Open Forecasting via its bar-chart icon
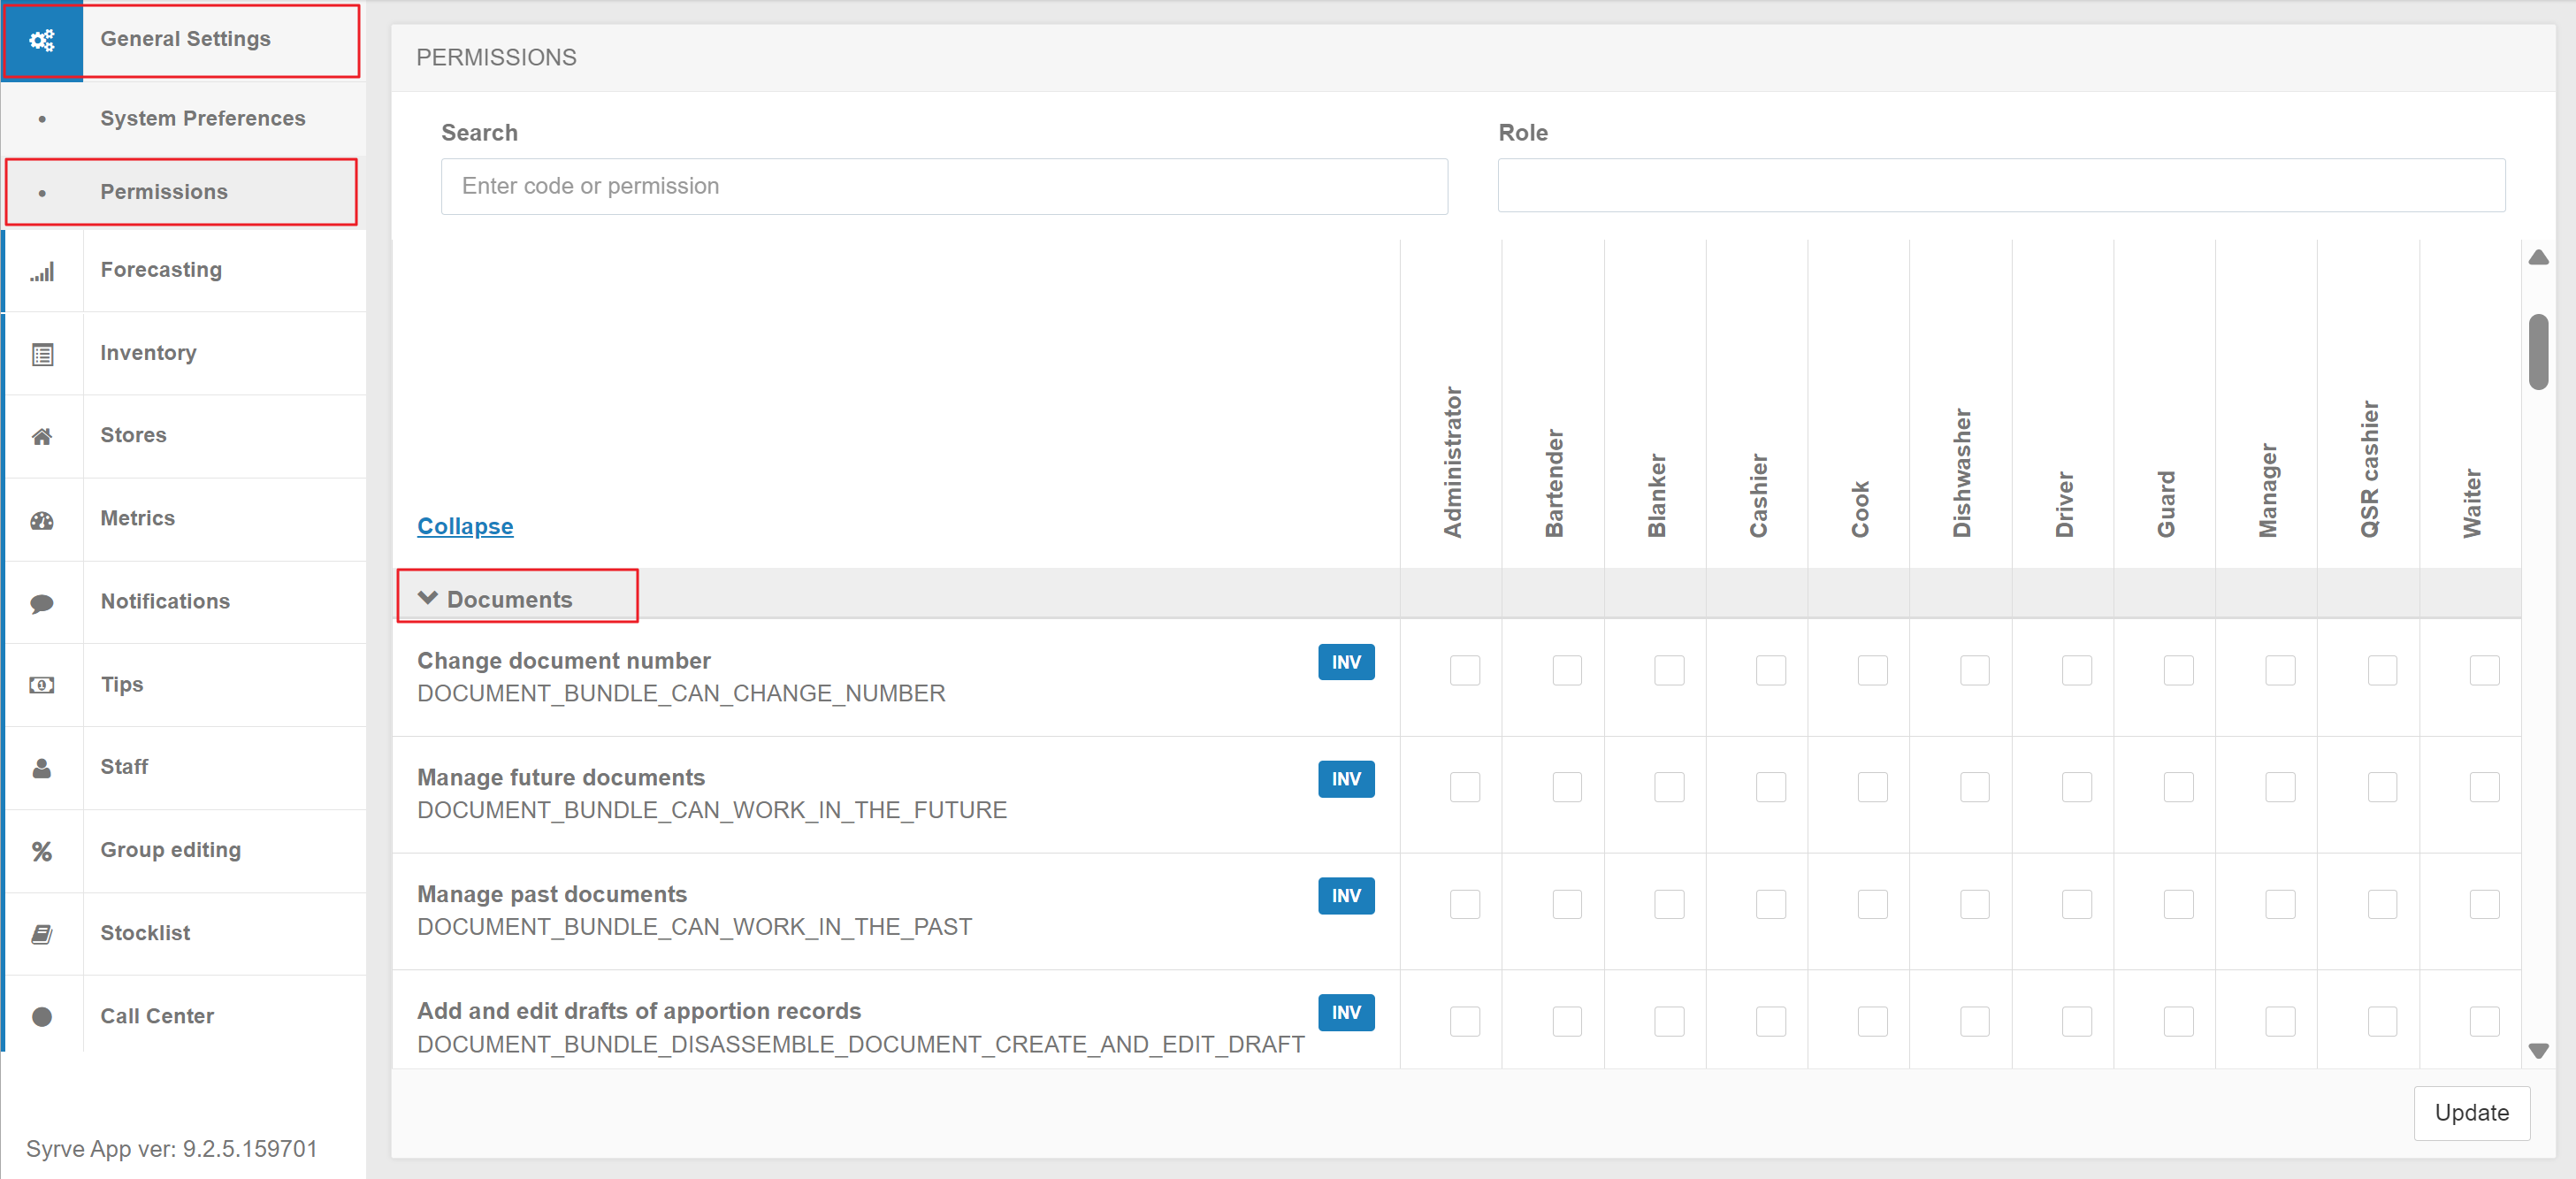Image resolution: width=2576 pixels, height=1179 pixels. [x=42, y=271]
